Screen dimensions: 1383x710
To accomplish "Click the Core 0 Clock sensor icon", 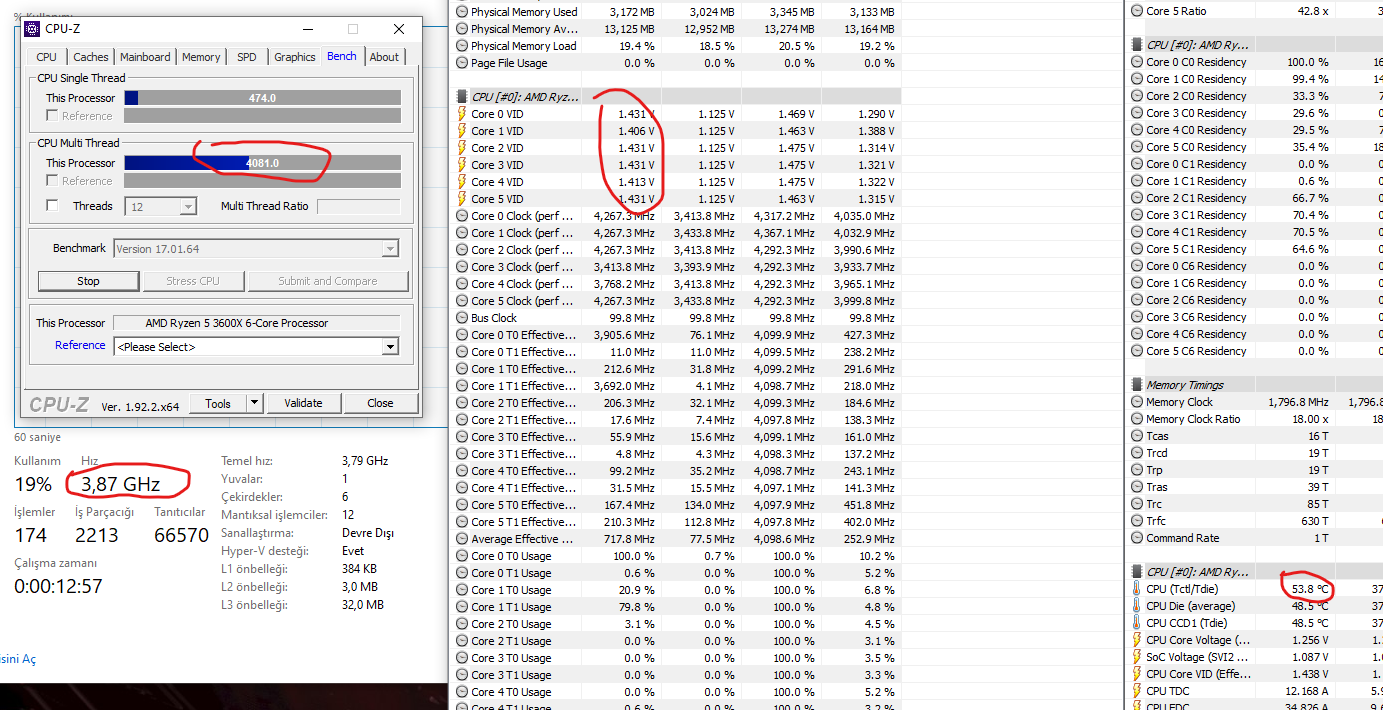I will click(461, 216).
